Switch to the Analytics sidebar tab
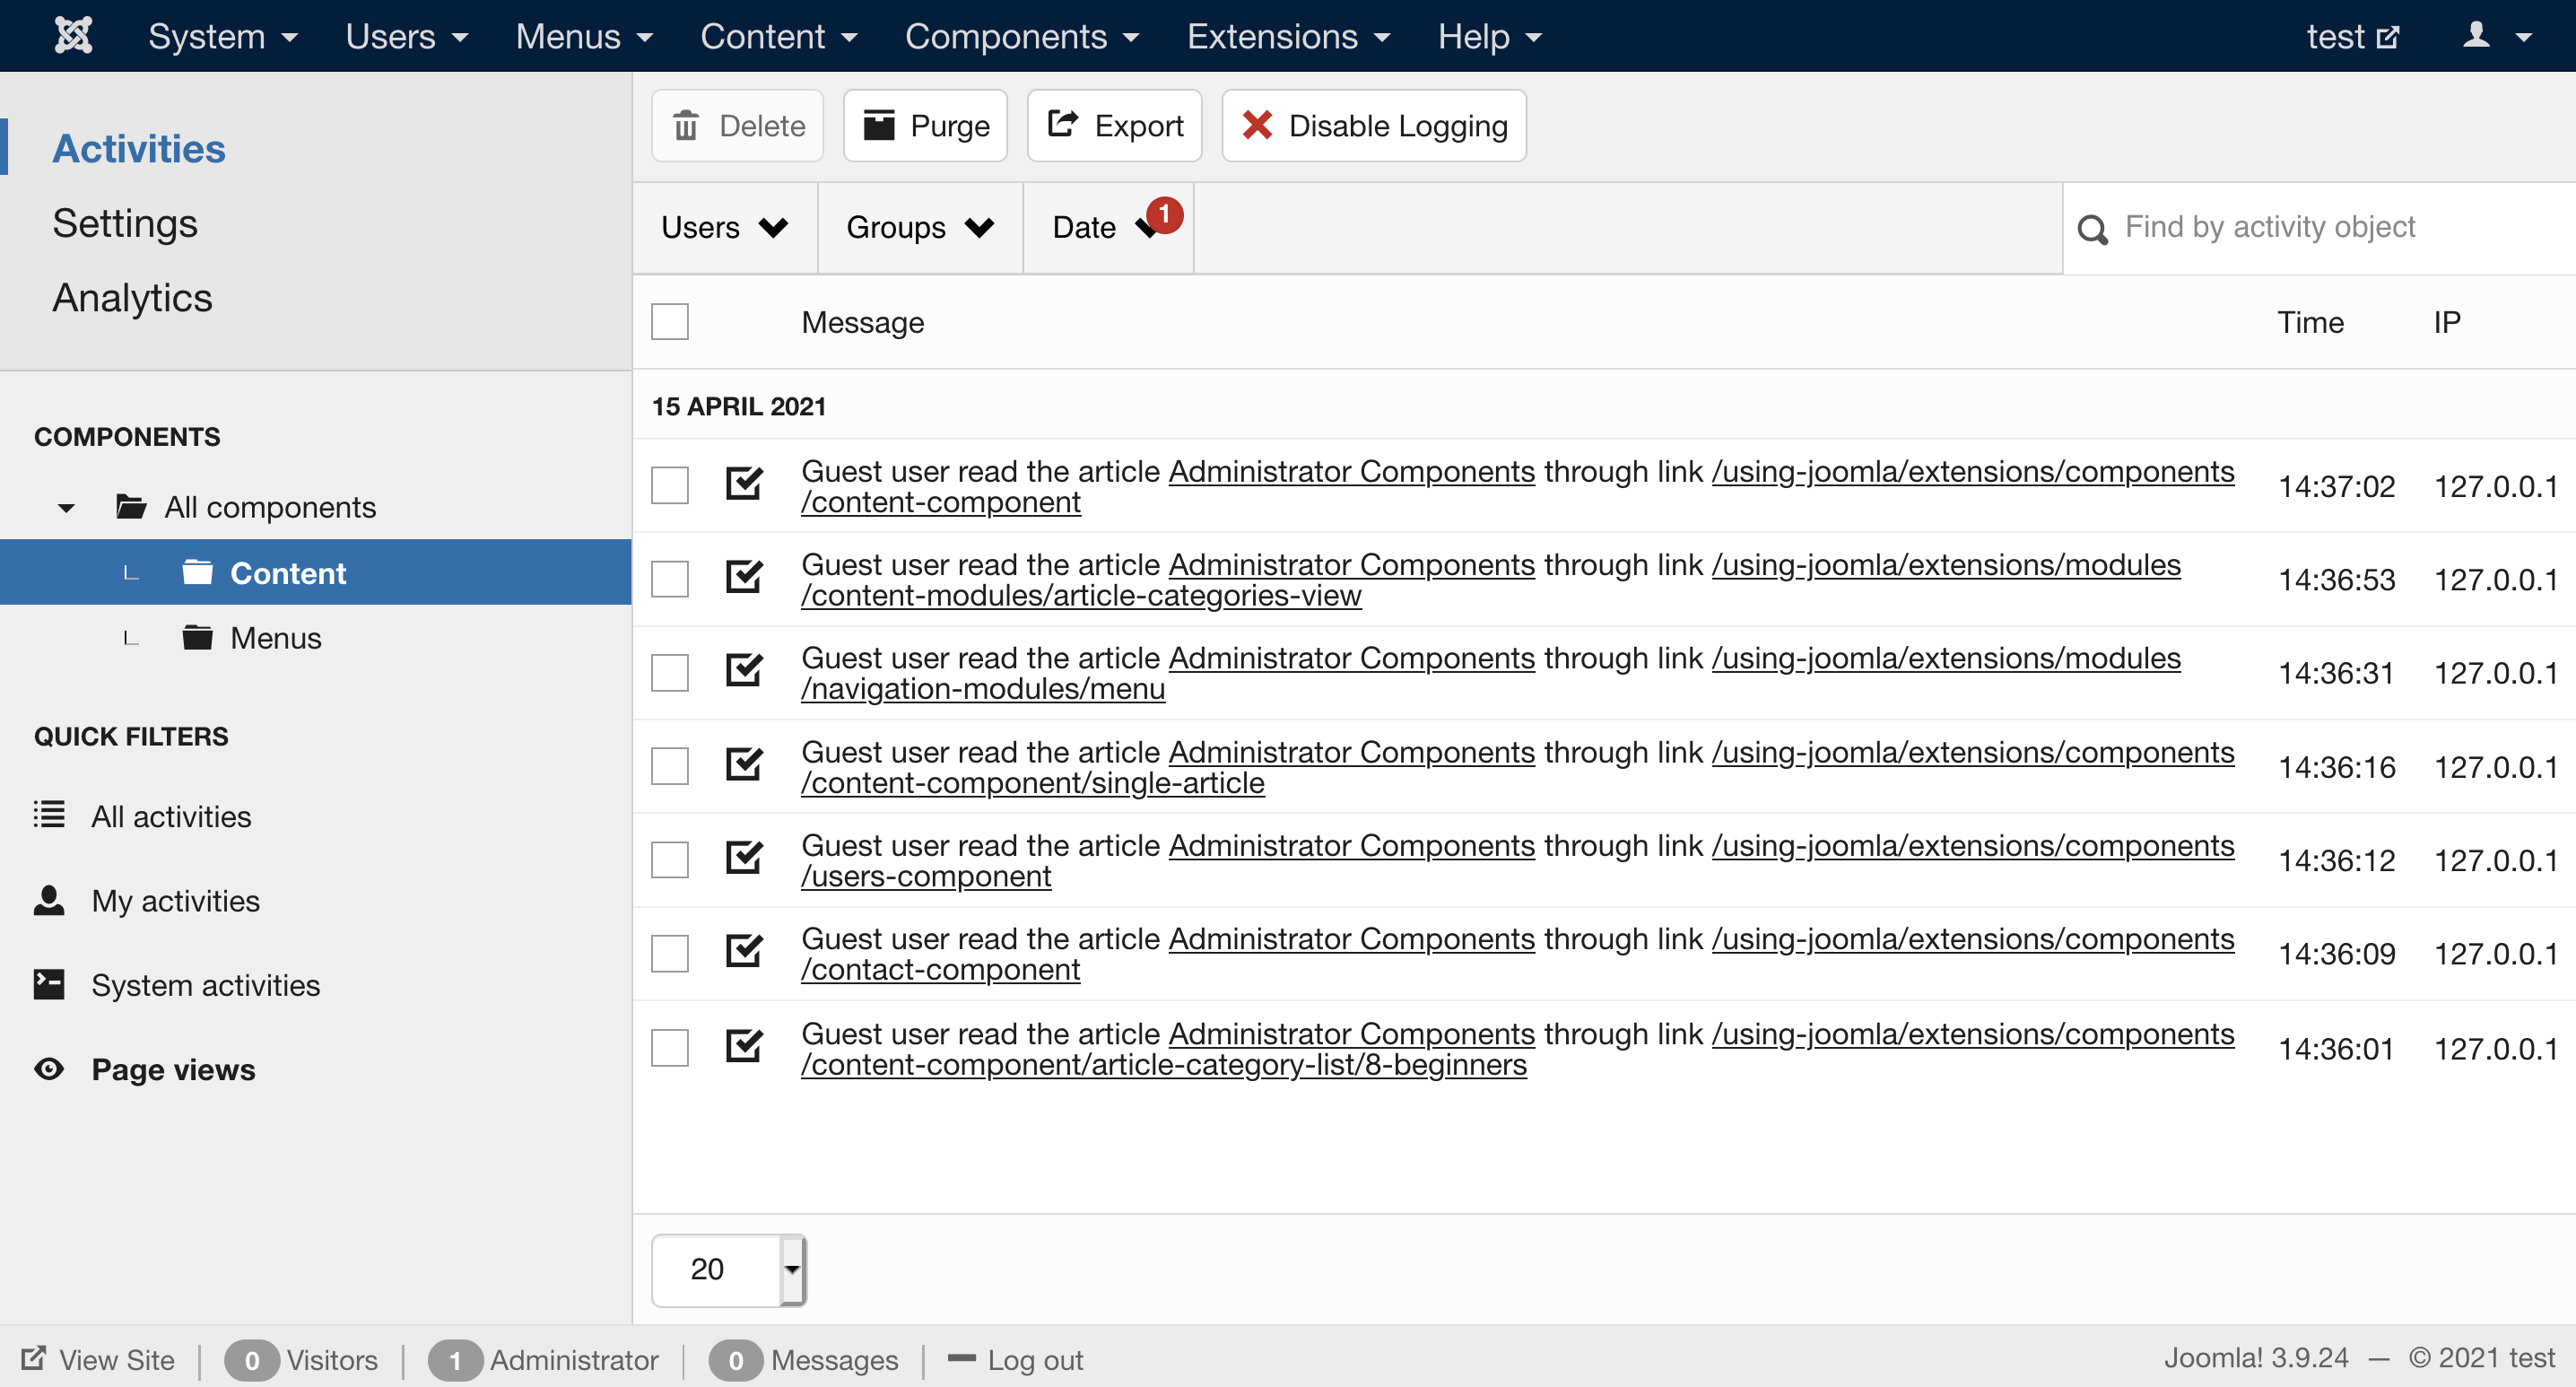This screenshot has width=2576, height=1387. [x=132, y=298]
